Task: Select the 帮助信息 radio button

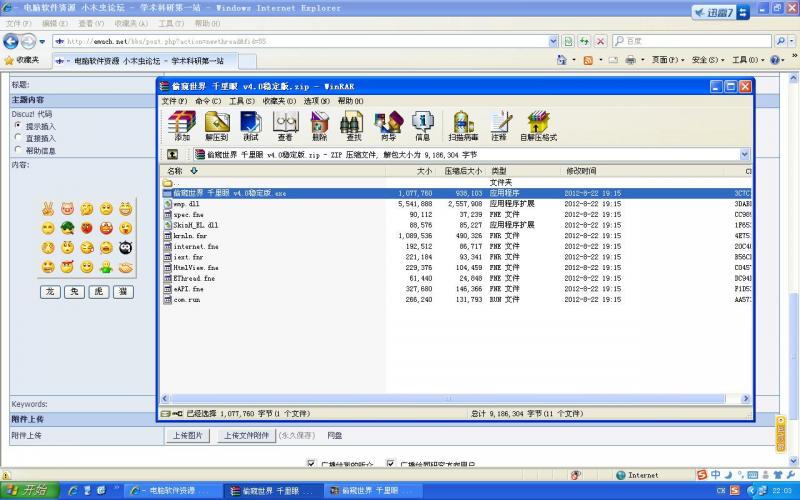Action: (18, 150)
